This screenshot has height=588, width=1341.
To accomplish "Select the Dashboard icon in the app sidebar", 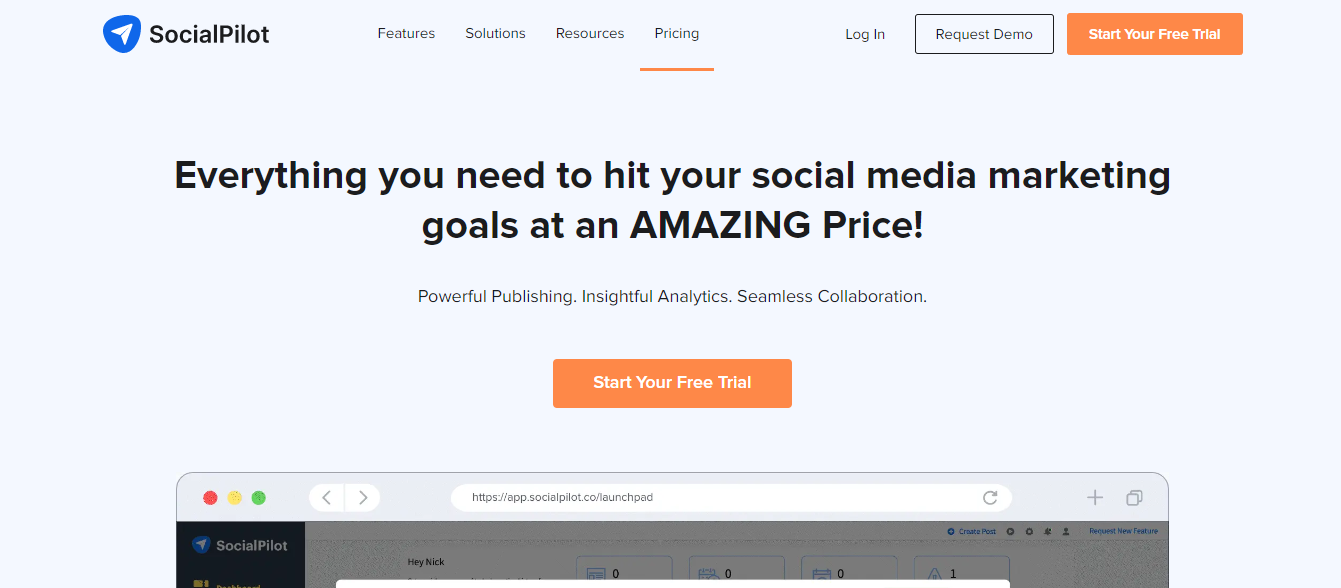I will click(x=200, y=585).
